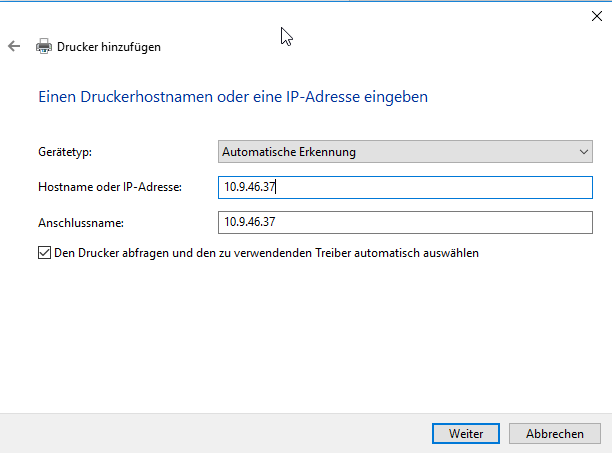Viewport: 612px width, 453px height.
Task: Click the heading Einen Druckerhostnamen oder eine IP-Adresse eingeben
Action: [233, 97]
